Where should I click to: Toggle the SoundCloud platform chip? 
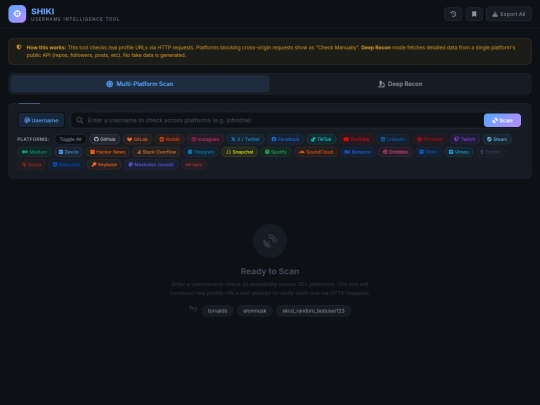tap(316, 152)
